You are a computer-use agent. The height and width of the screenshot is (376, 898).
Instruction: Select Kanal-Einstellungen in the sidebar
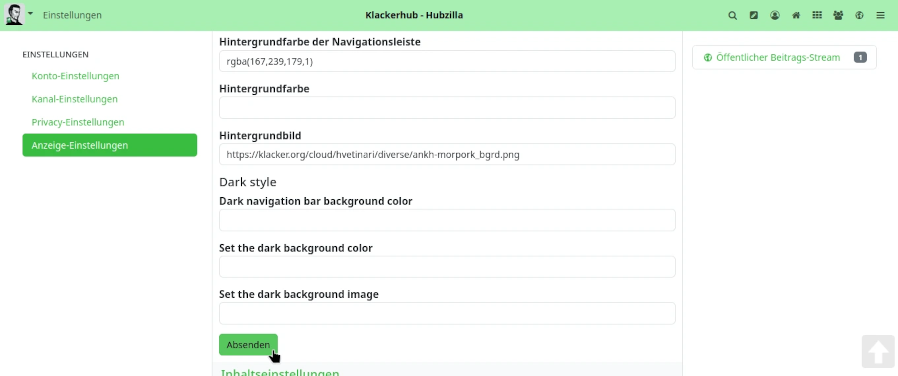(x=74, y=99)
